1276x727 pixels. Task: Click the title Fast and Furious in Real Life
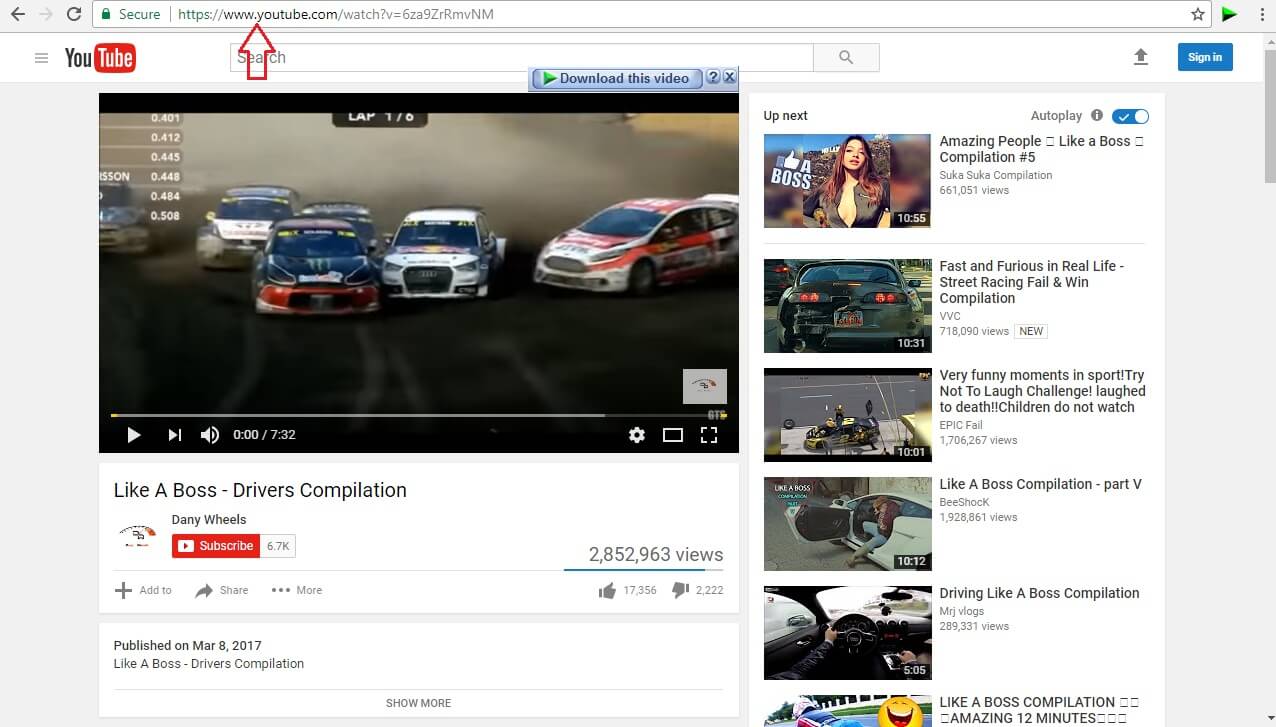pyautogui.click(x=1032, y=282)
